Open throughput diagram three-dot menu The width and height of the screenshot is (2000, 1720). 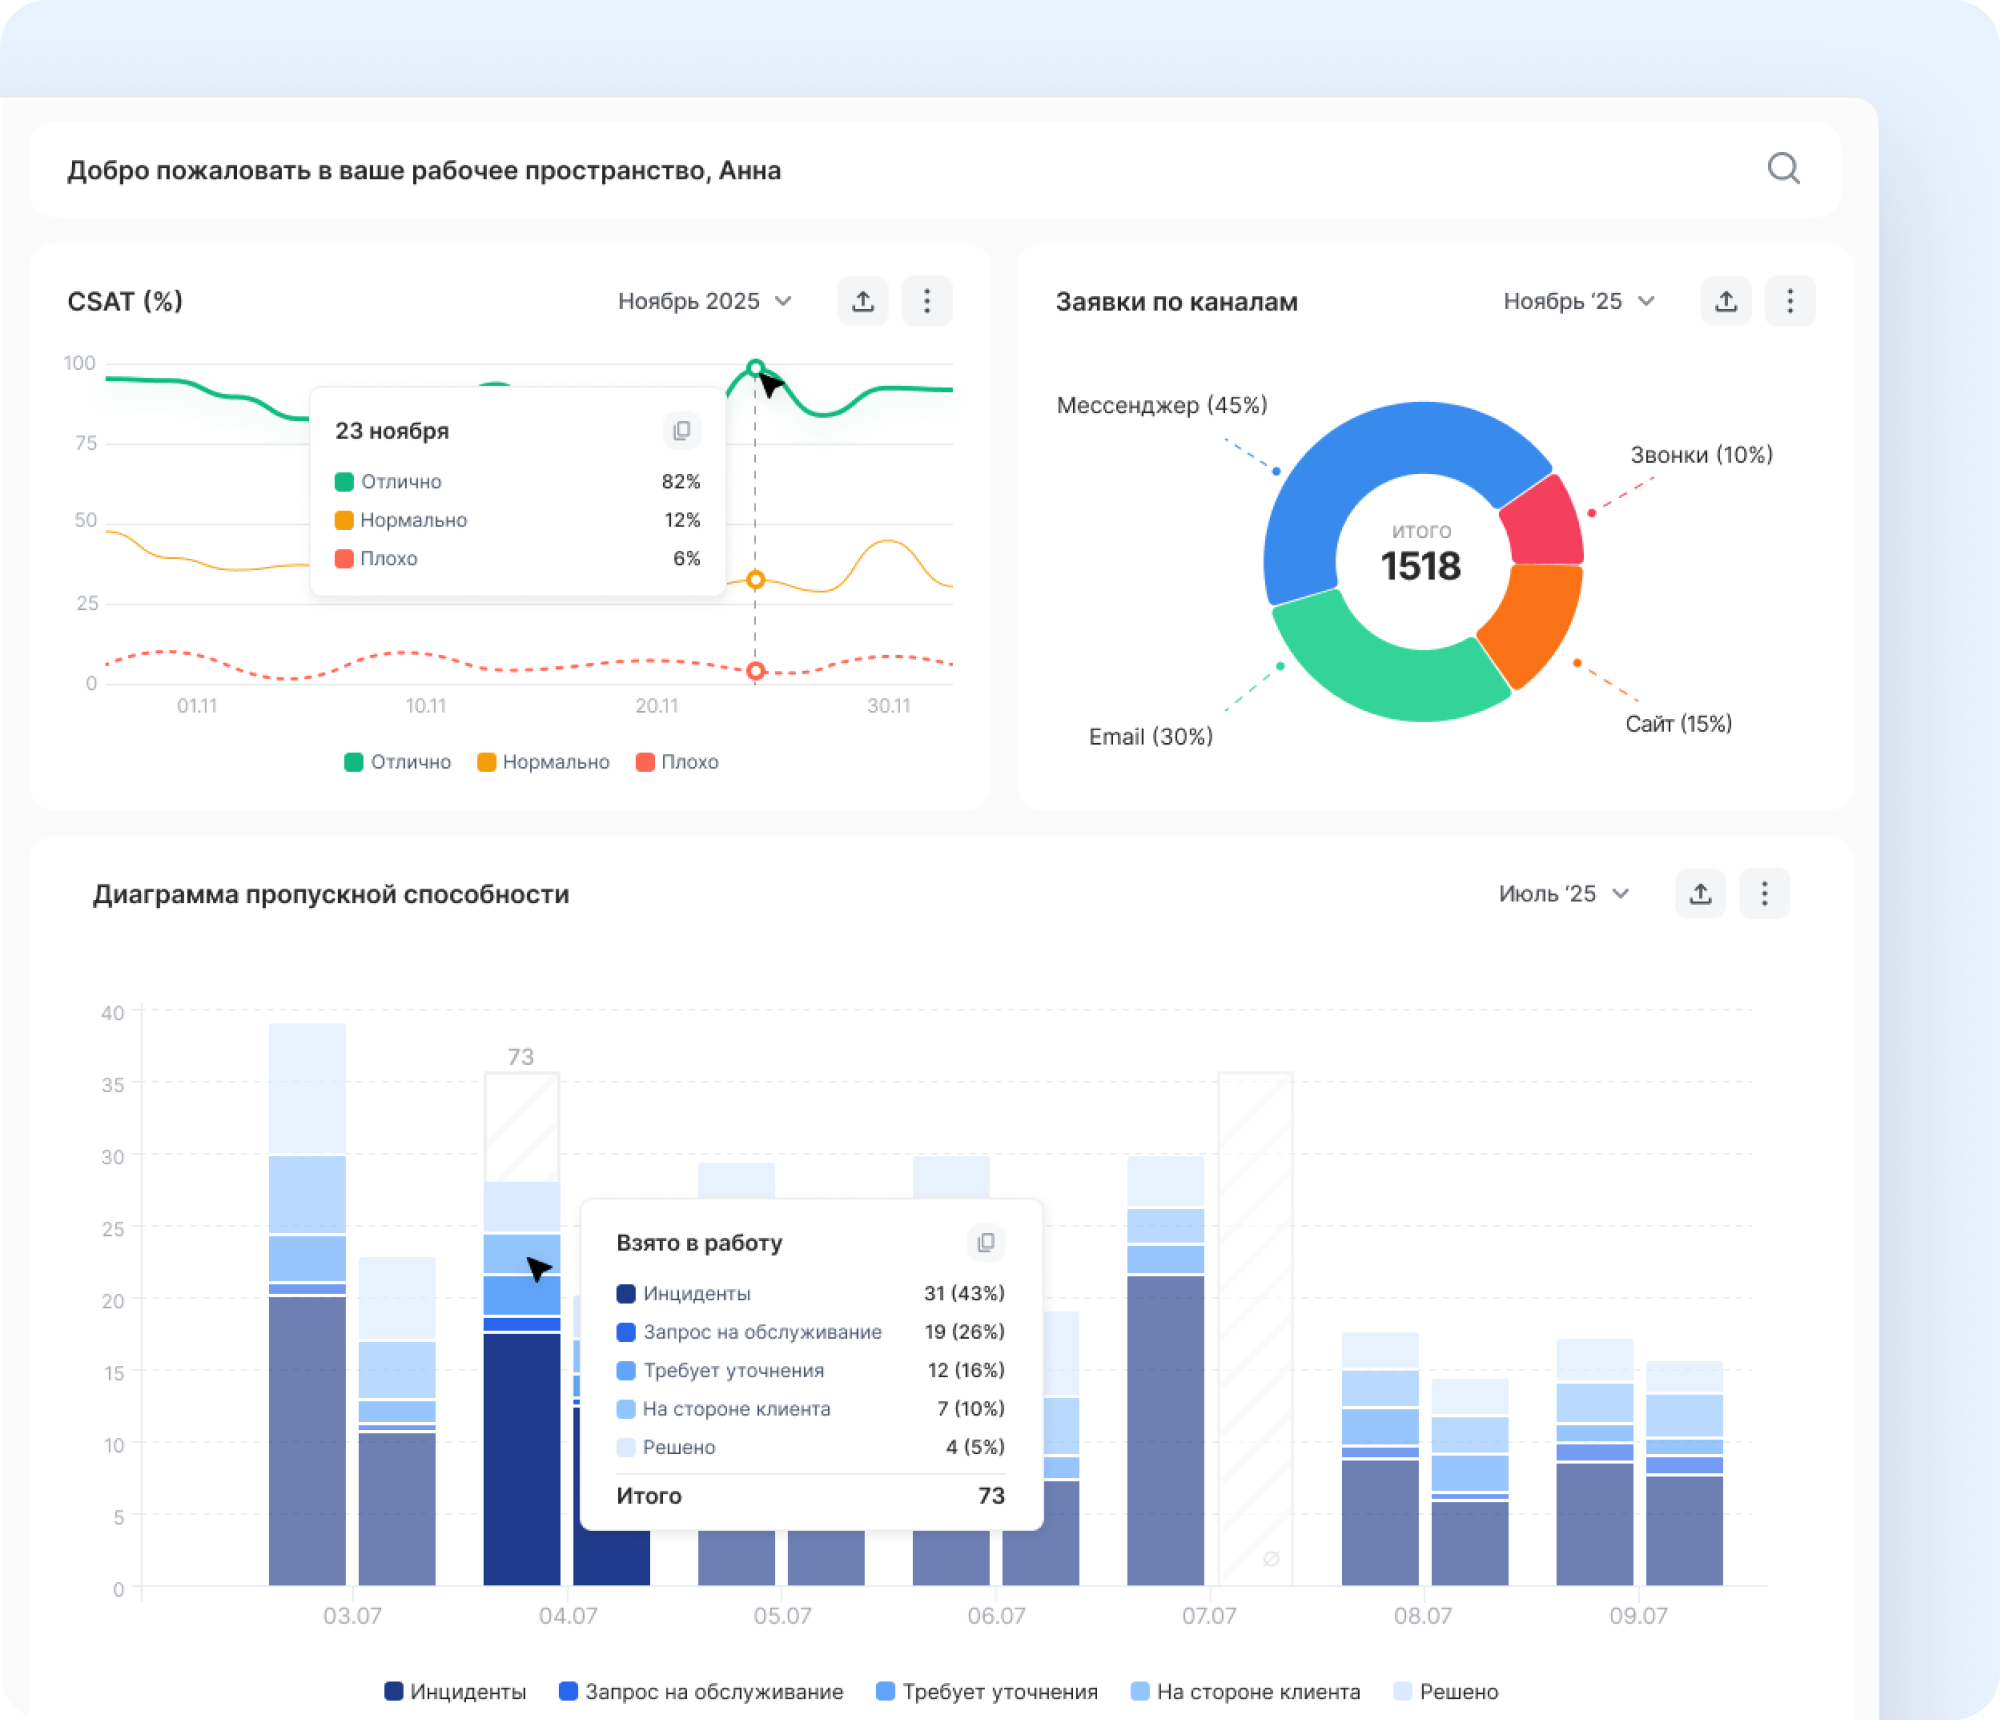coord(1764,893)
